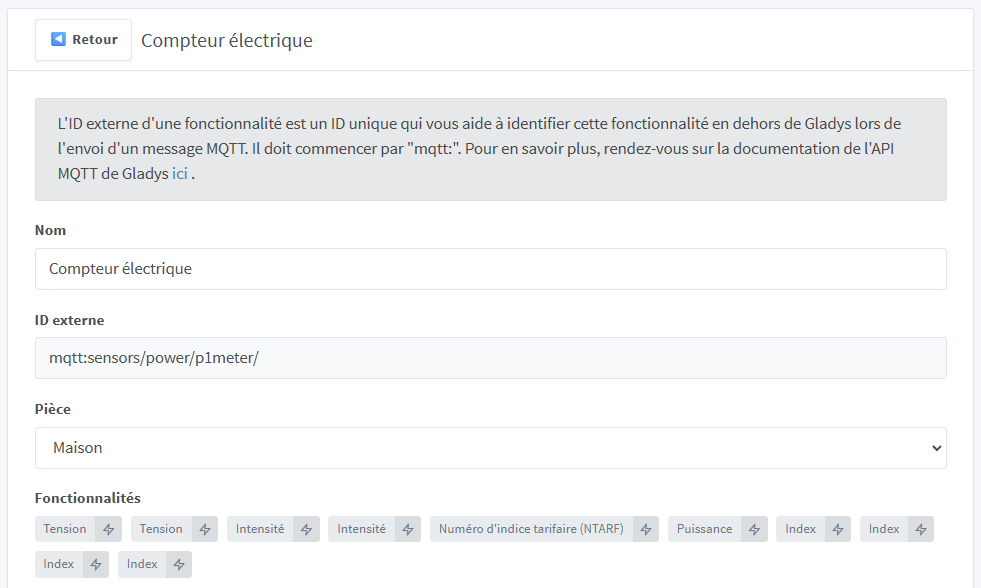
Task: Click the ID externe input field
Action: (x=490, y=358)
